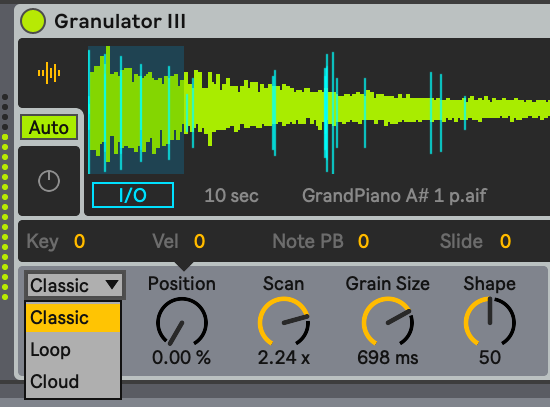Click the Vel modulation value
Screen dimensions: 550x407
pyautogui.click(x=200, y=241)
